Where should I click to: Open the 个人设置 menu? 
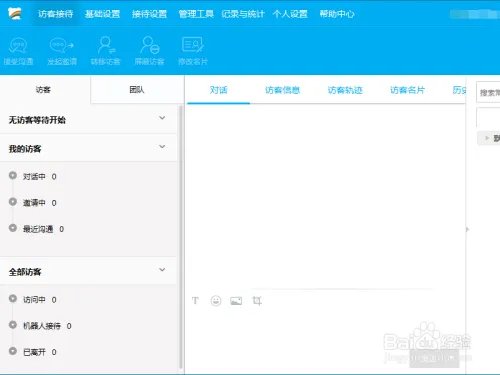tap(290, 14)
